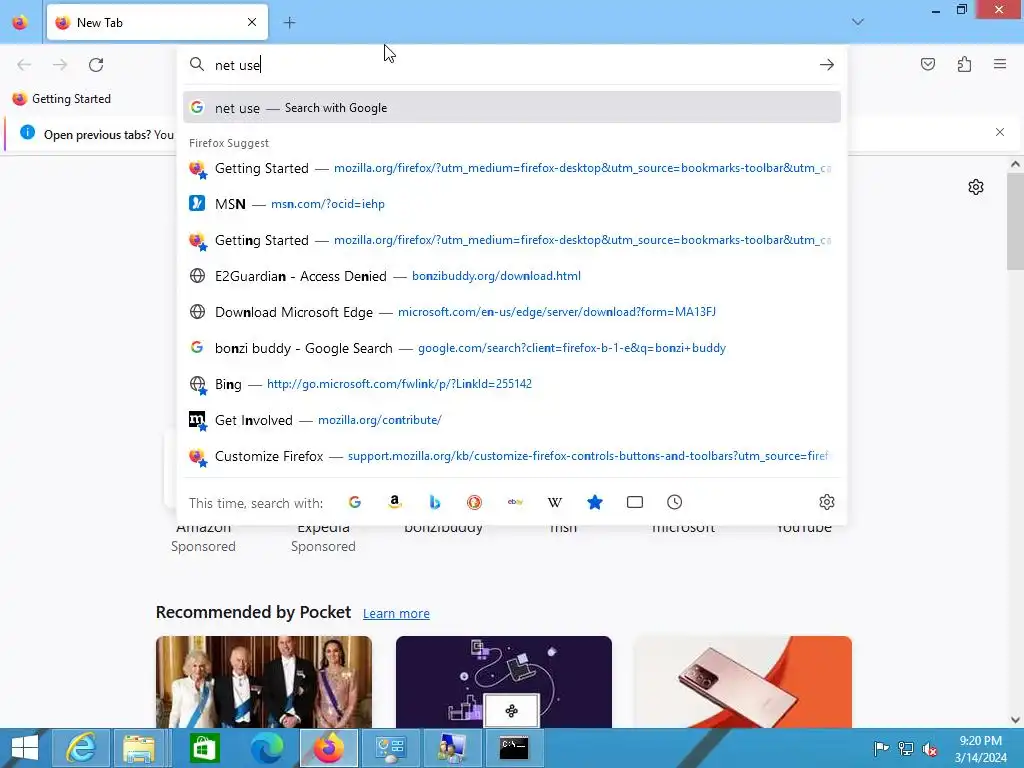Select net use Search with Google suggestion
The image size is (1024, 768).
pyautogui.click(x=511, y=108)
